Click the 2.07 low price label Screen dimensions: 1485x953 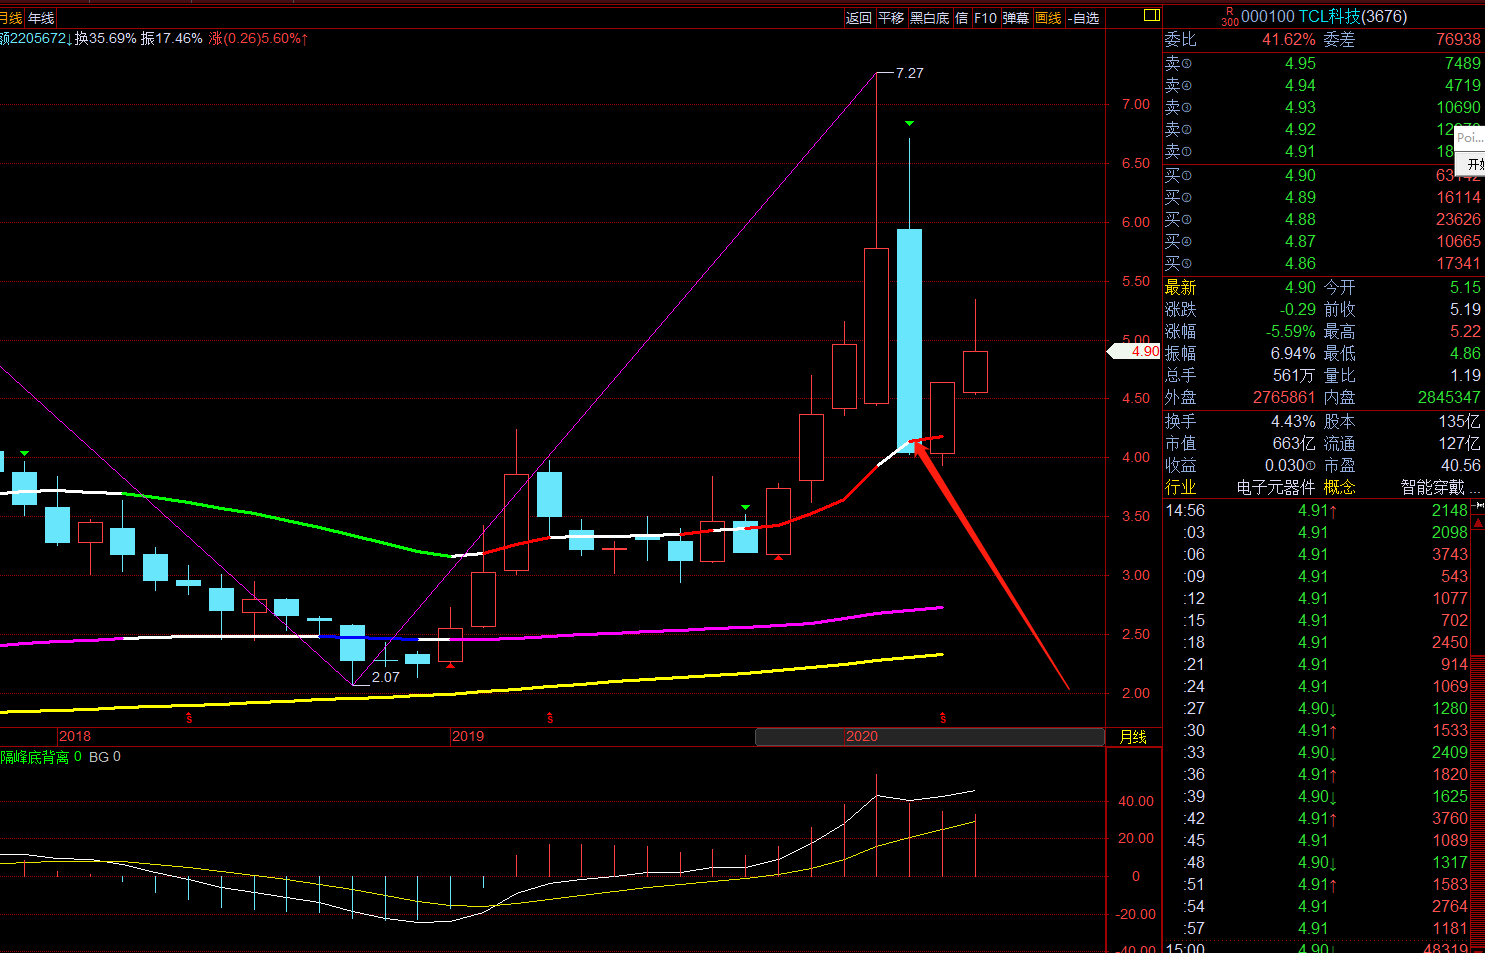386,677
